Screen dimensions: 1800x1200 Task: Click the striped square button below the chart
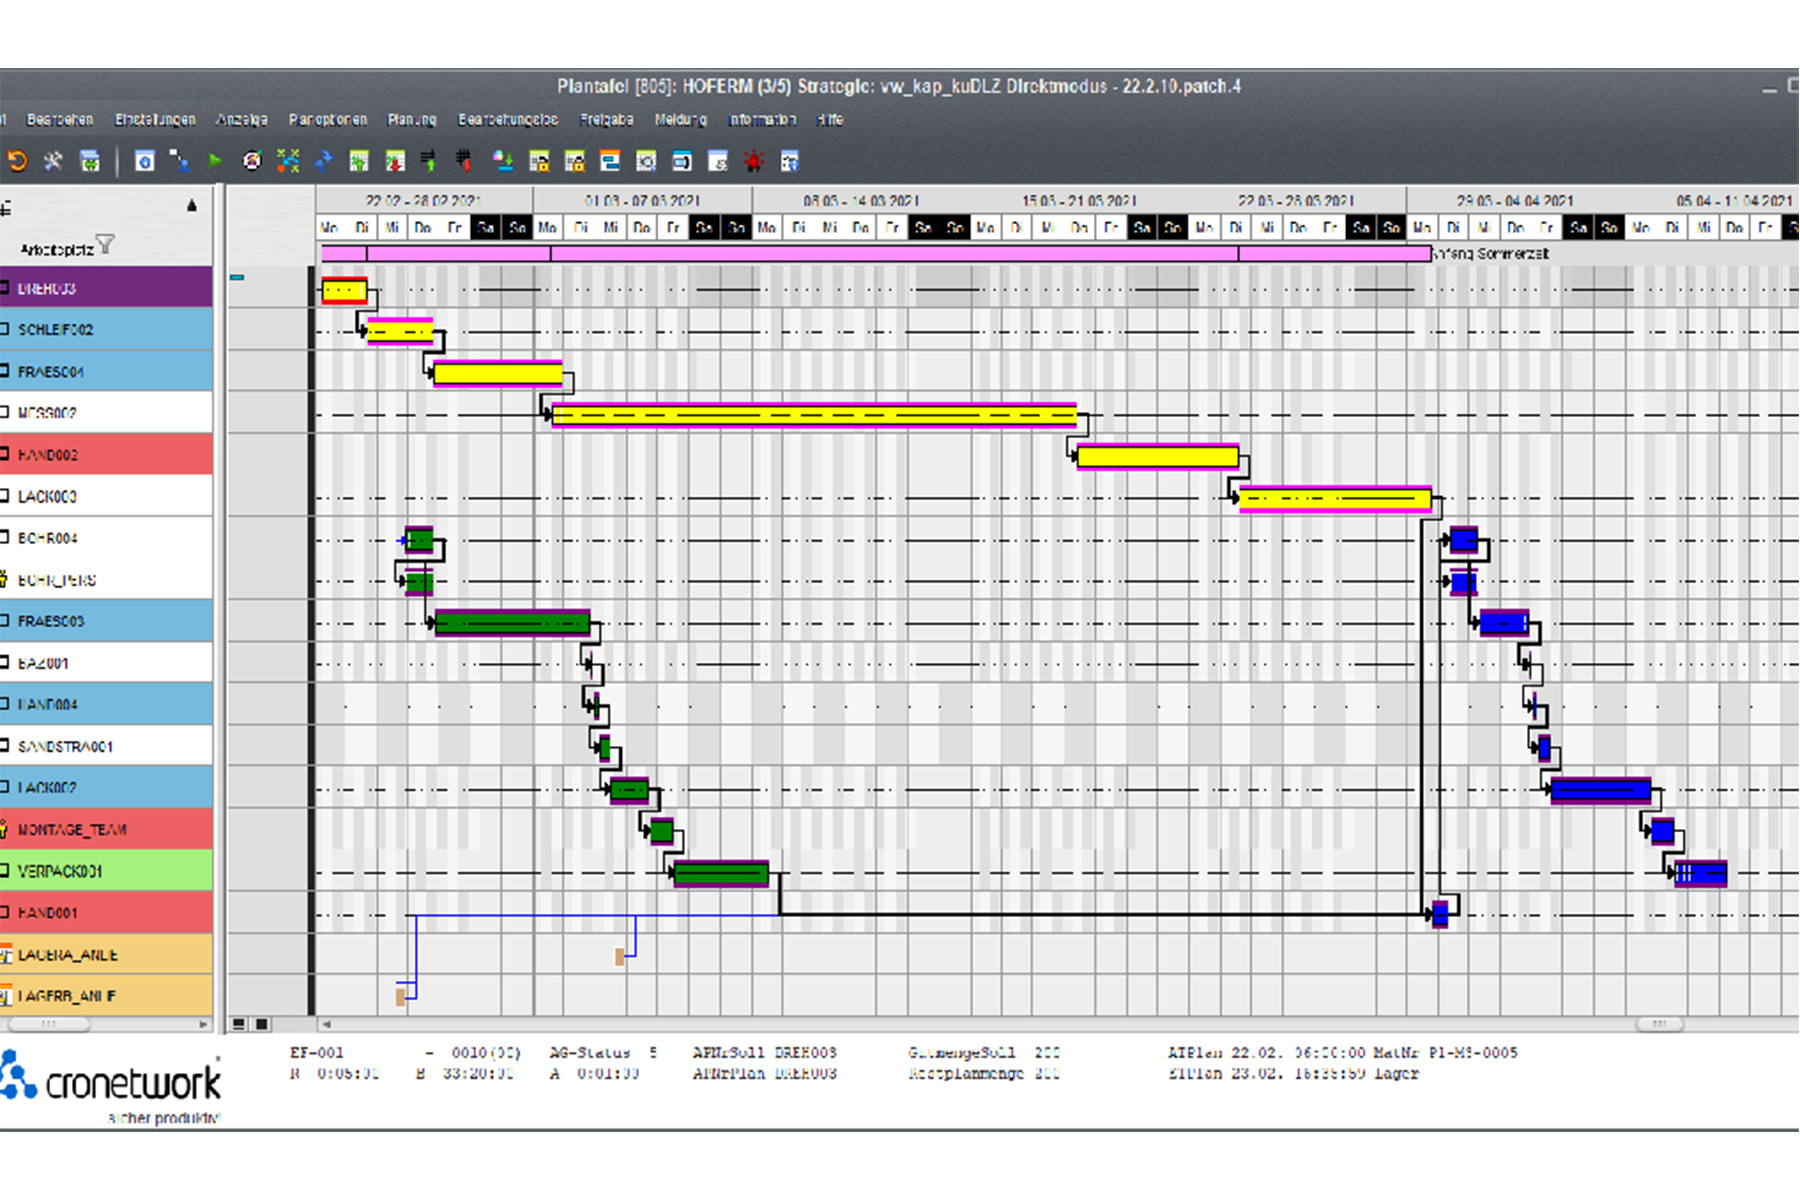click(239, 1024)
